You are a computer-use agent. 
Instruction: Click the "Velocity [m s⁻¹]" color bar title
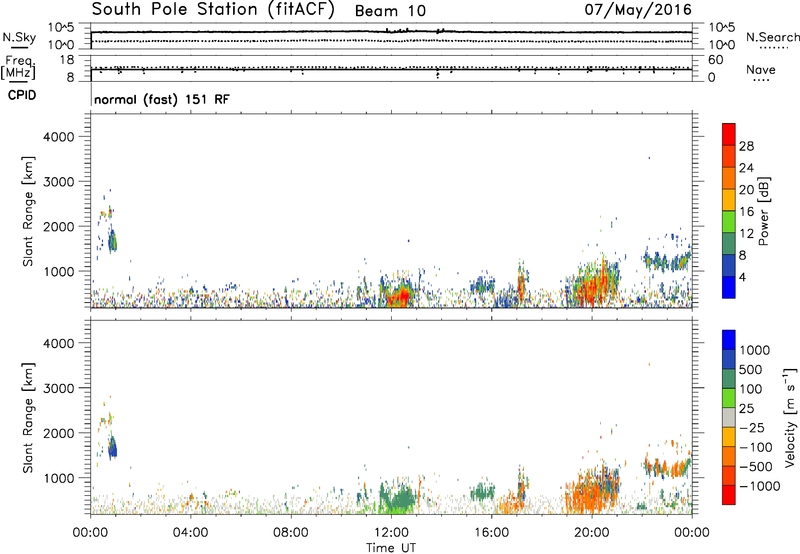[790, 418]
